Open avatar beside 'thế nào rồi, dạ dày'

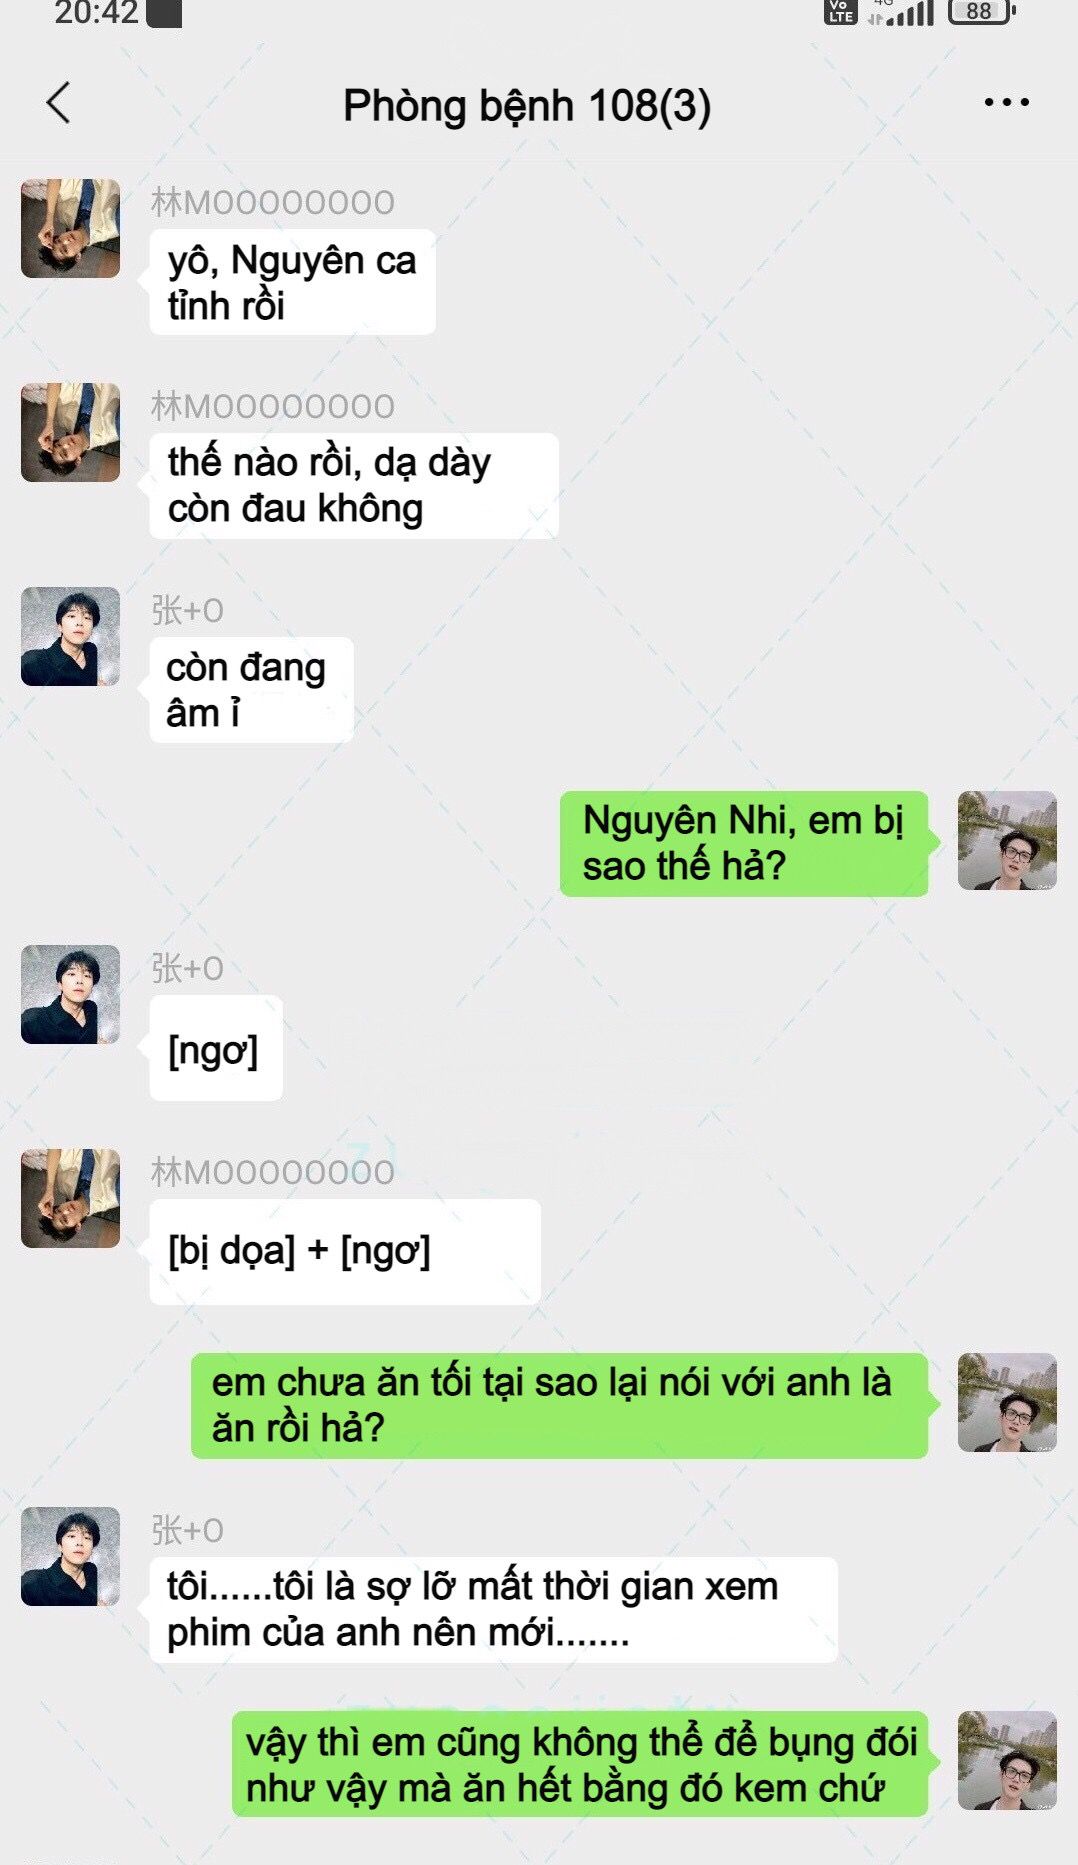coord(71,433)
